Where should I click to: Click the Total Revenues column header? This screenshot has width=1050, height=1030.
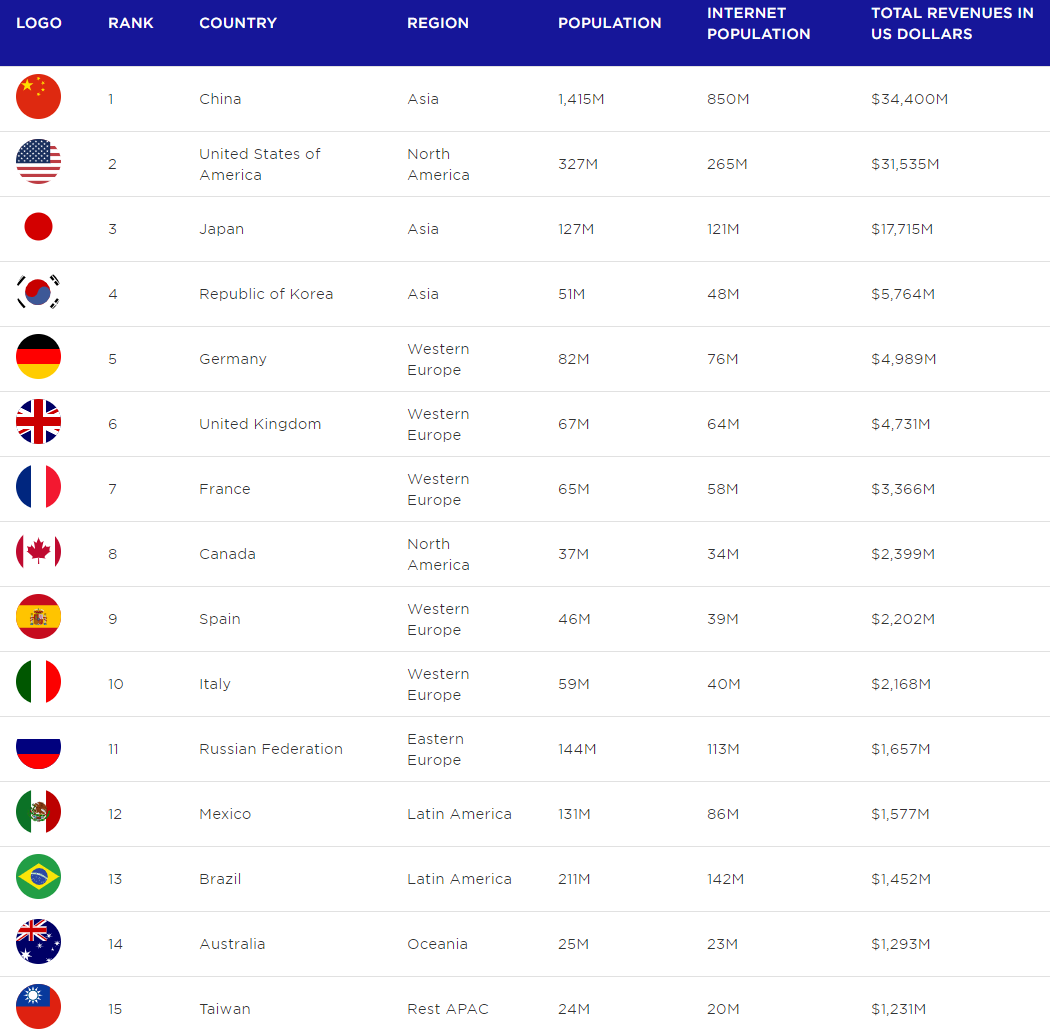click(952, 23)
